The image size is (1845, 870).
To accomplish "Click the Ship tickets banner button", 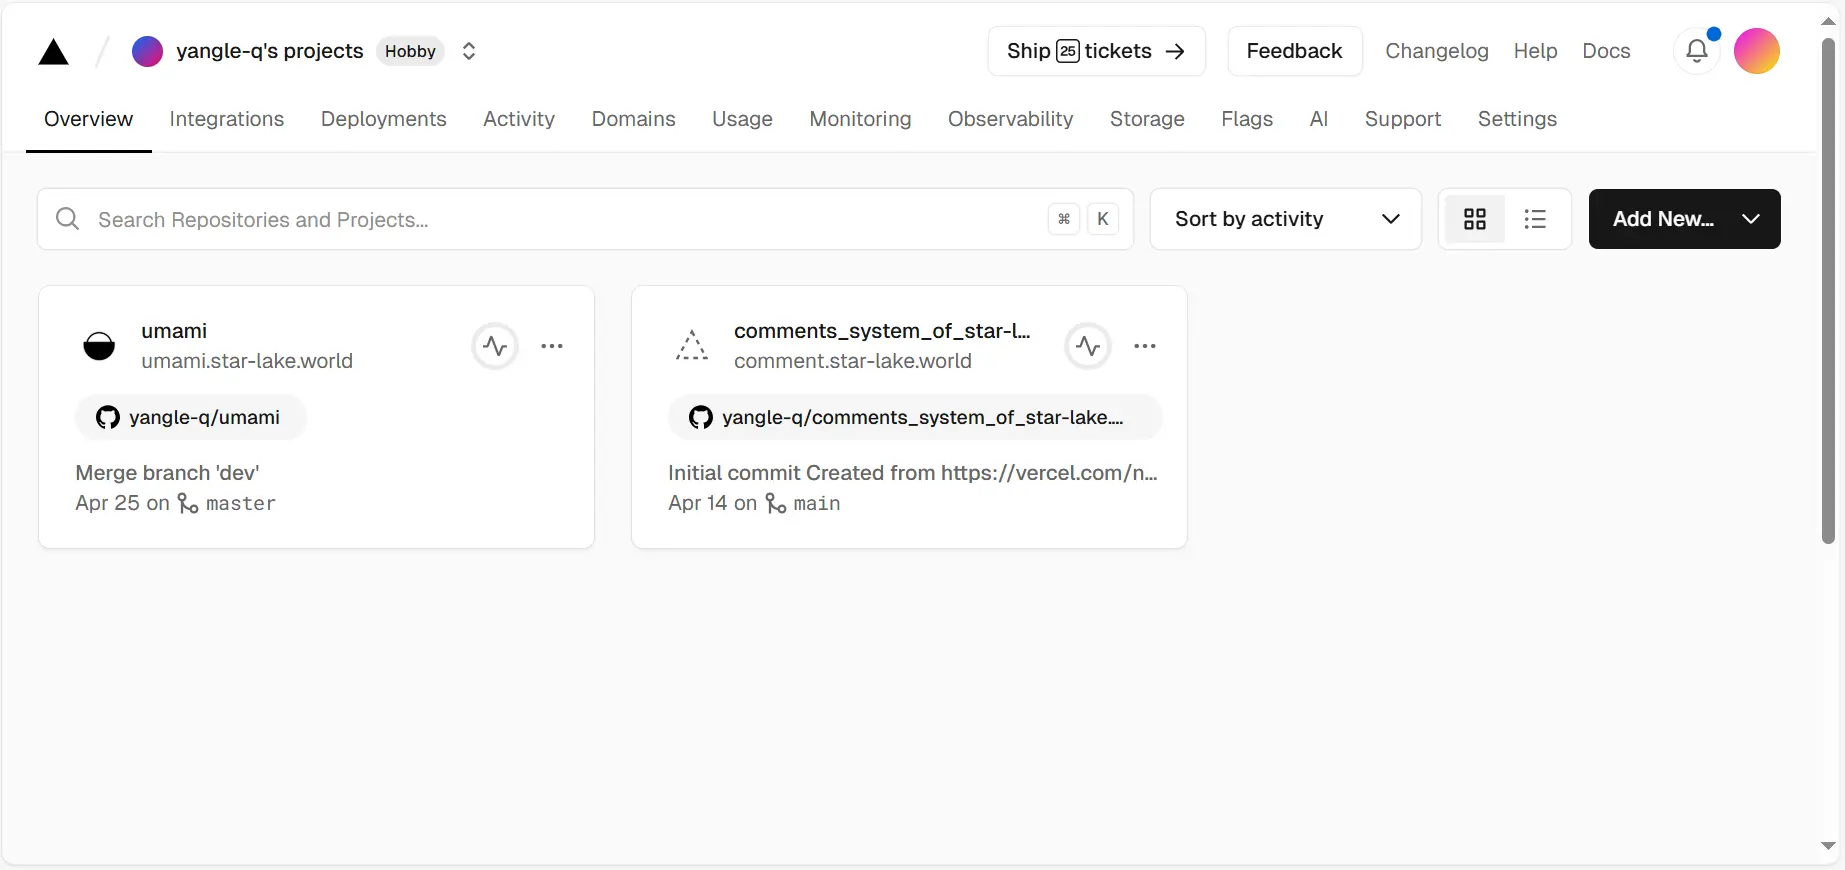I will 1097,51.
